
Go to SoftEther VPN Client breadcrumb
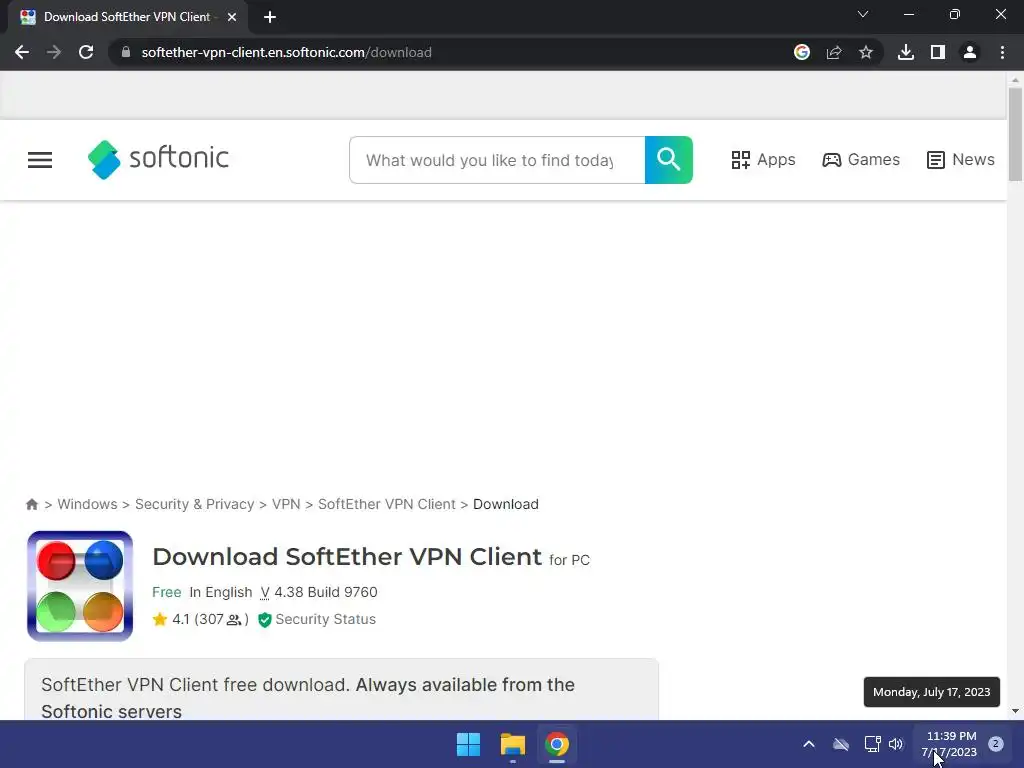point(387,504)
